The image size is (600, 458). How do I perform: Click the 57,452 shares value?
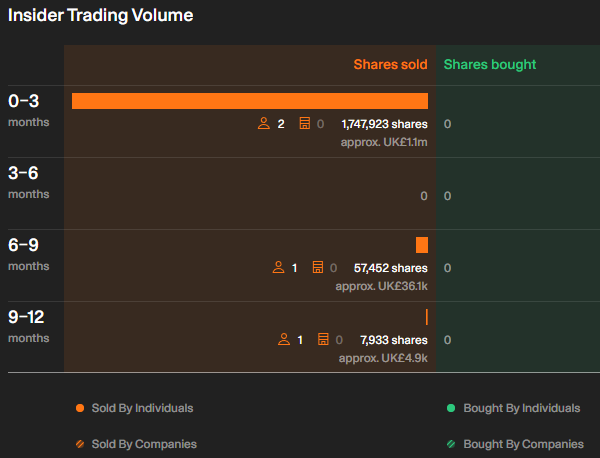[x=391, y=268]
